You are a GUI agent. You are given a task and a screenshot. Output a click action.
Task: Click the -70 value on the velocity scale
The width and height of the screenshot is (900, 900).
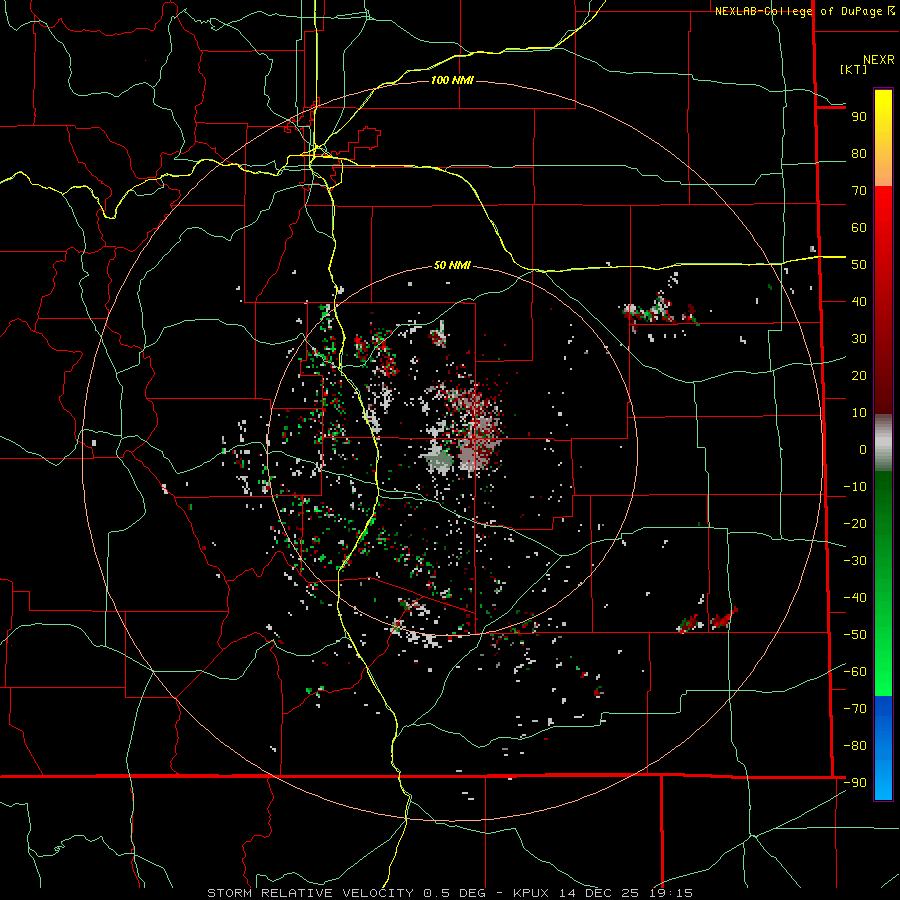click(x=855, y=709)
